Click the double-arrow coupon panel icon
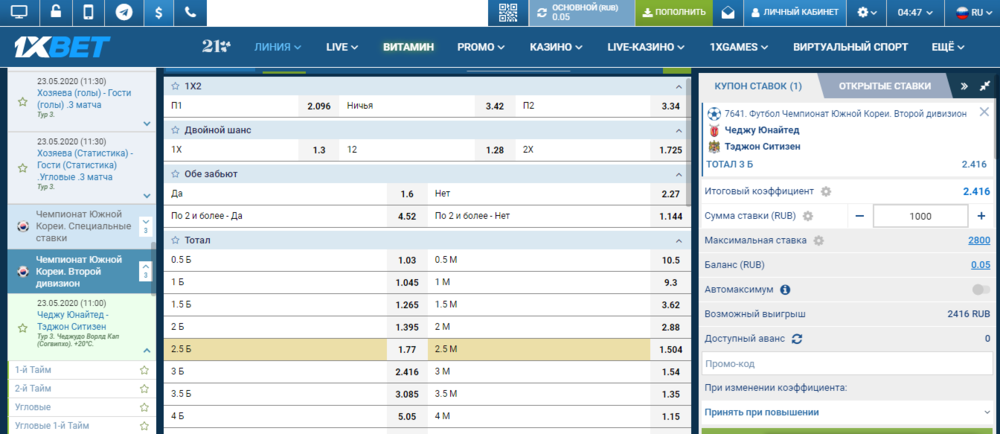This screenshot has width=1000, height=434. [964, 86]
